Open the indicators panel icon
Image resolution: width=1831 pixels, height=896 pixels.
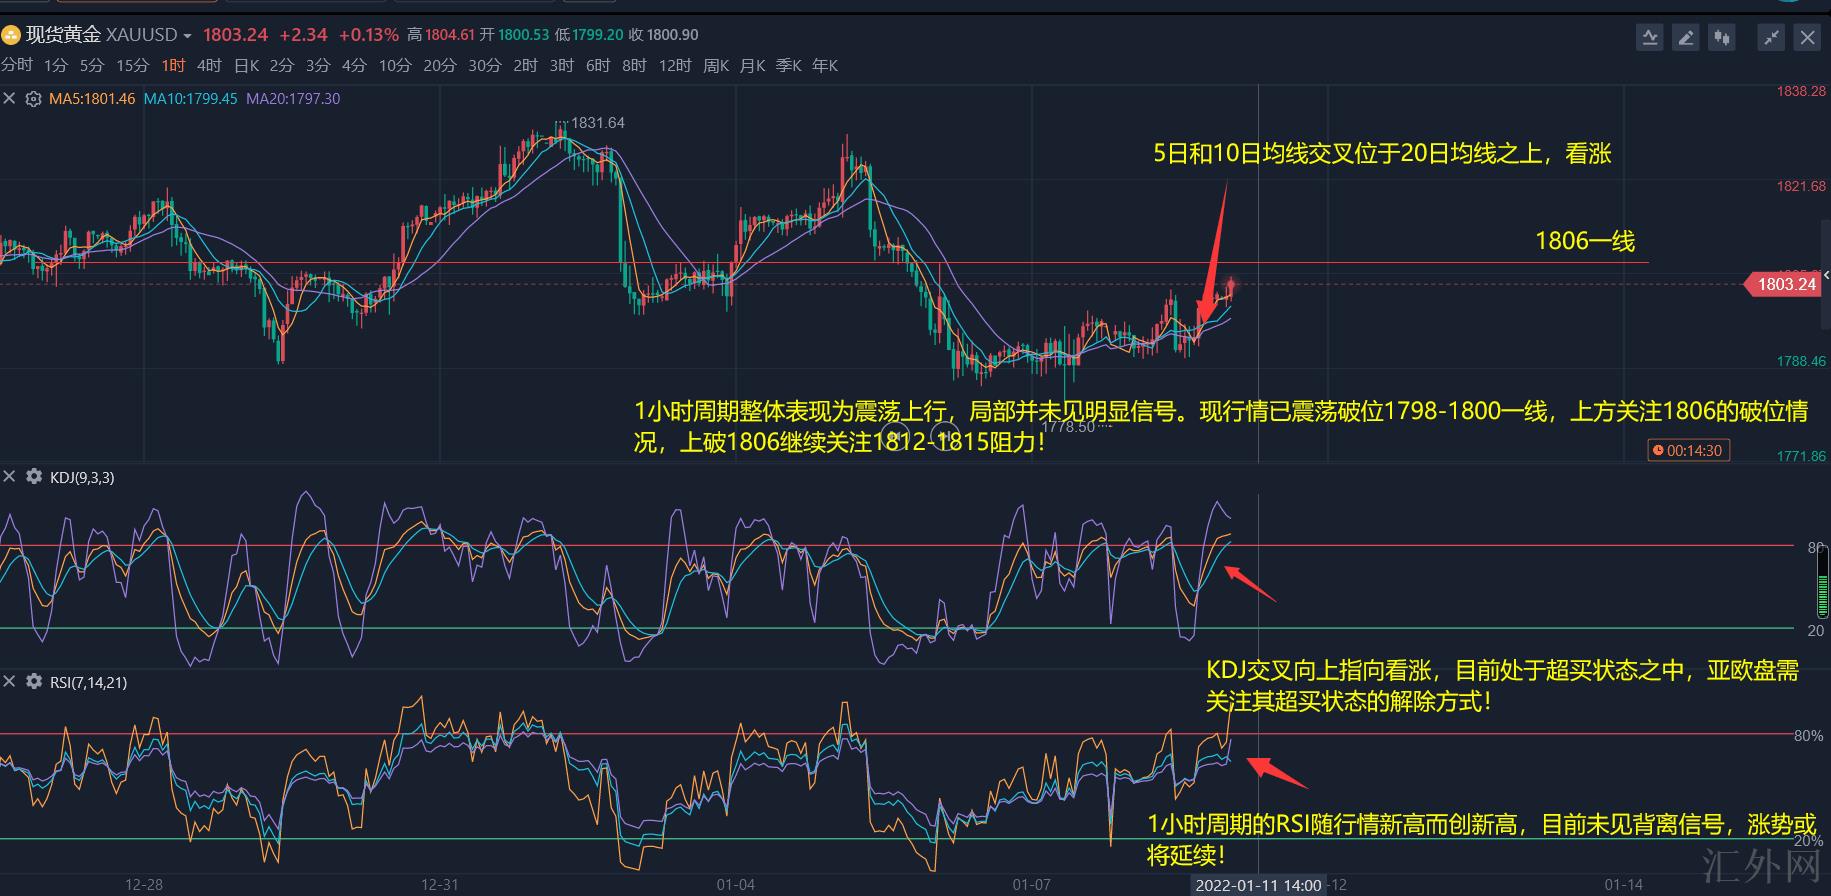click(1649, 38)
